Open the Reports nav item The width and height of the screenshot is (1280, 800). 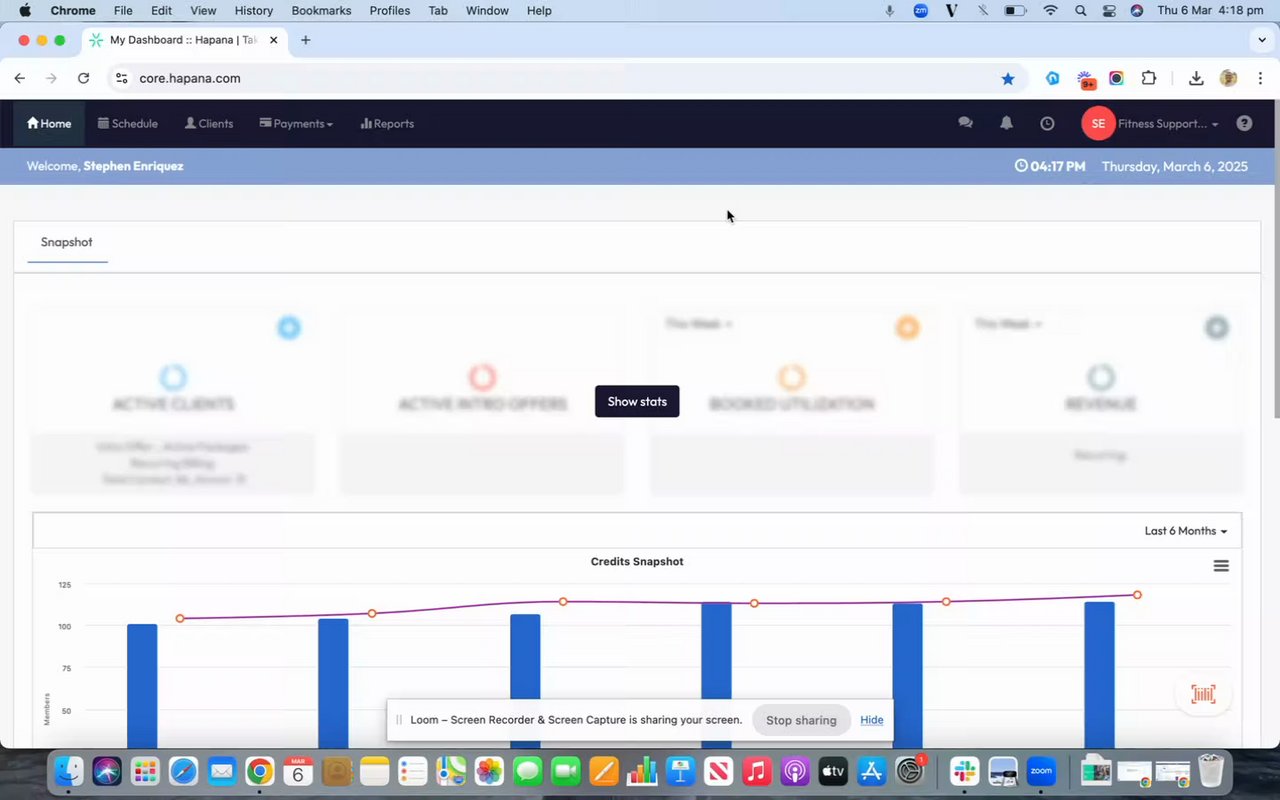point(387,123)
